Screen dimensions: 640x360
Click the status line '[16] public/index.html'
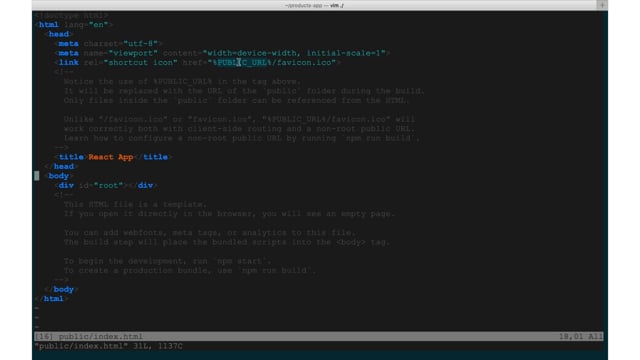[89, 336]
